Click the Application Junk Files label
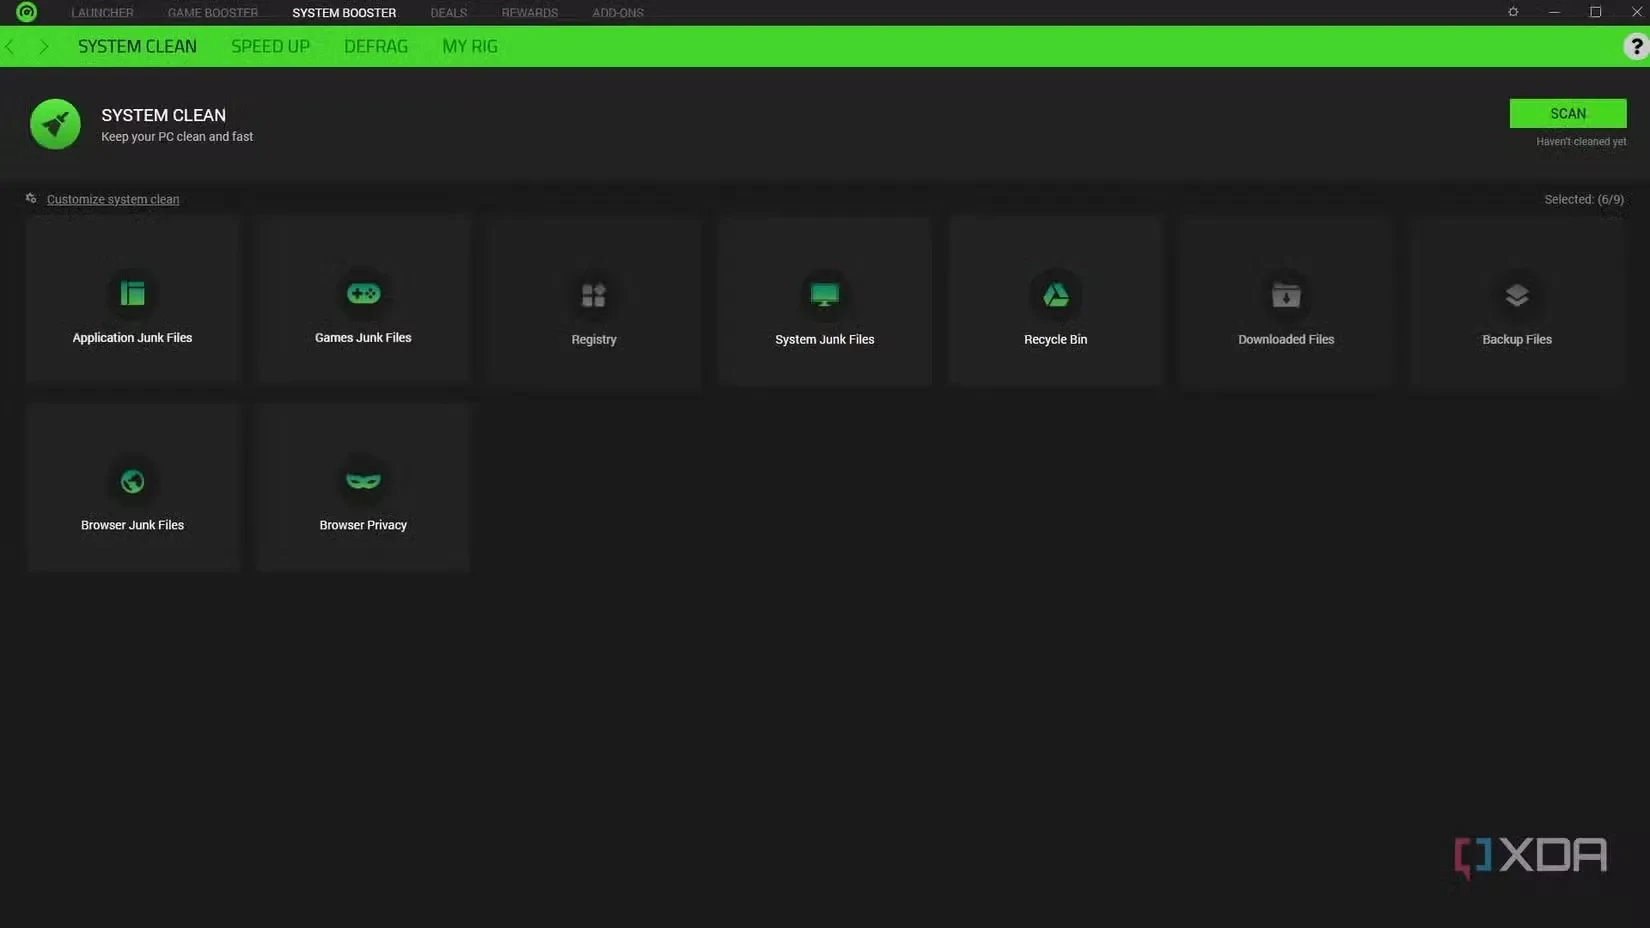 click(132, 338)
